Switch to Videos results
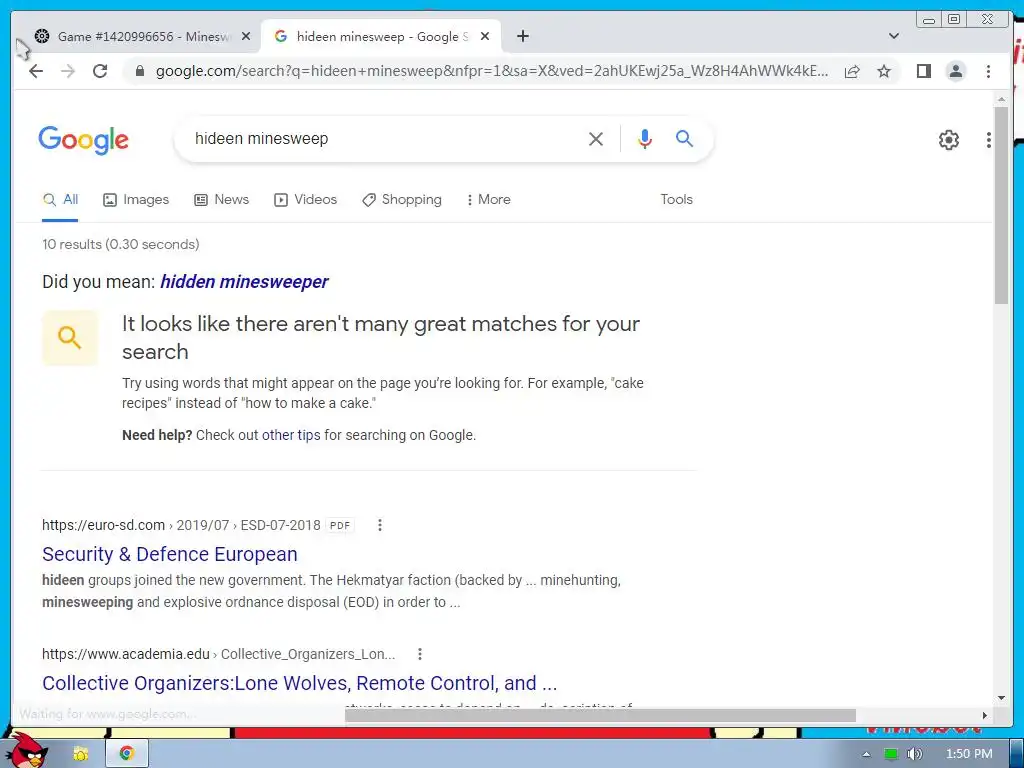1024x768 pixels. (305, 200)
